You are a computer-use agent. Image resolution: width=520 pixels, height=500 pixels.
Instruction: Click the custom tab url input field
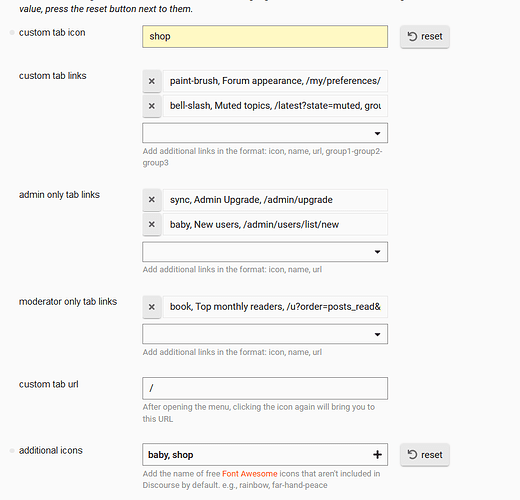(265, 388)
